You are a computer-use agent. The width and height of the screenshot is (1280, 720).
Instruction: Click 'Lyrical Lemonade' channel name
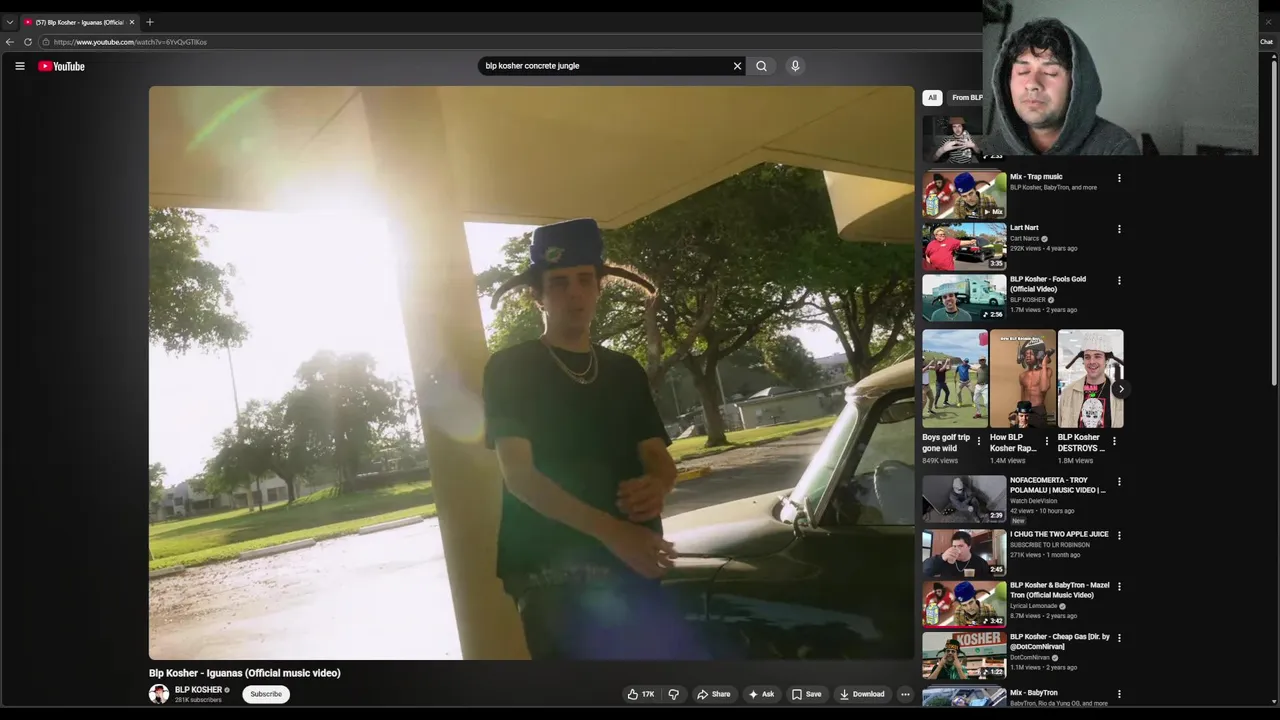[1034, 606]
